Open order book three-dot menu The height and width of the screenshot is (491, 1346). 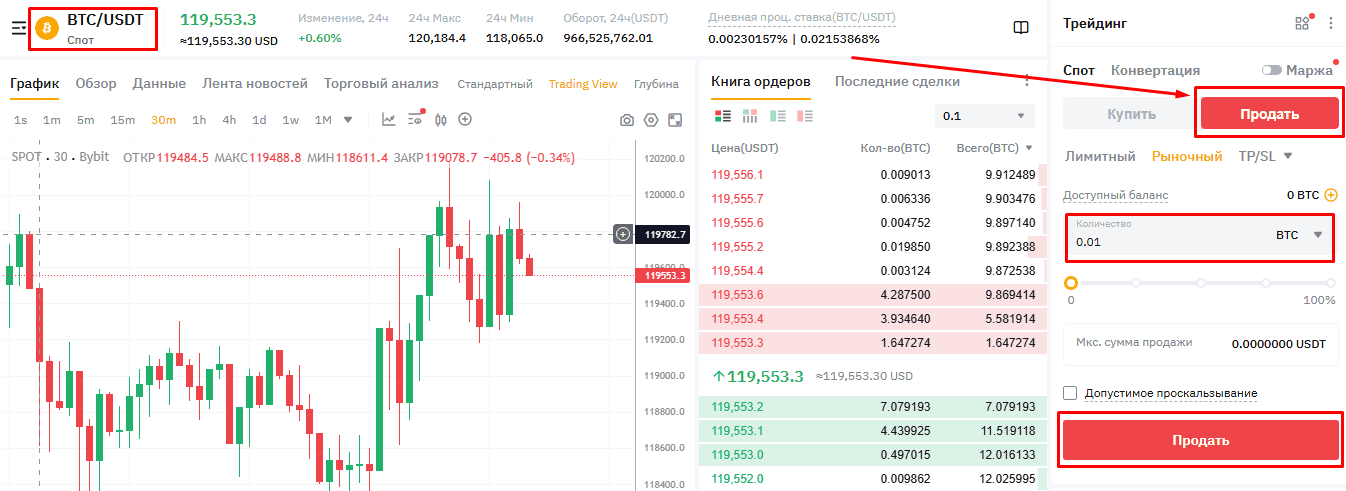tap(1026, 80)
